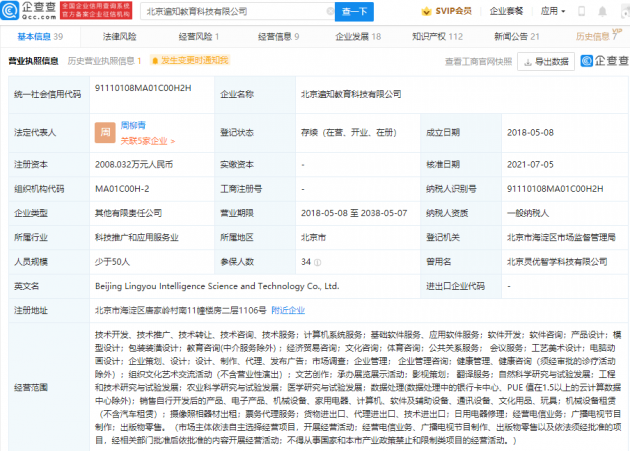Open 企业套餐 link

pos(506,11)
